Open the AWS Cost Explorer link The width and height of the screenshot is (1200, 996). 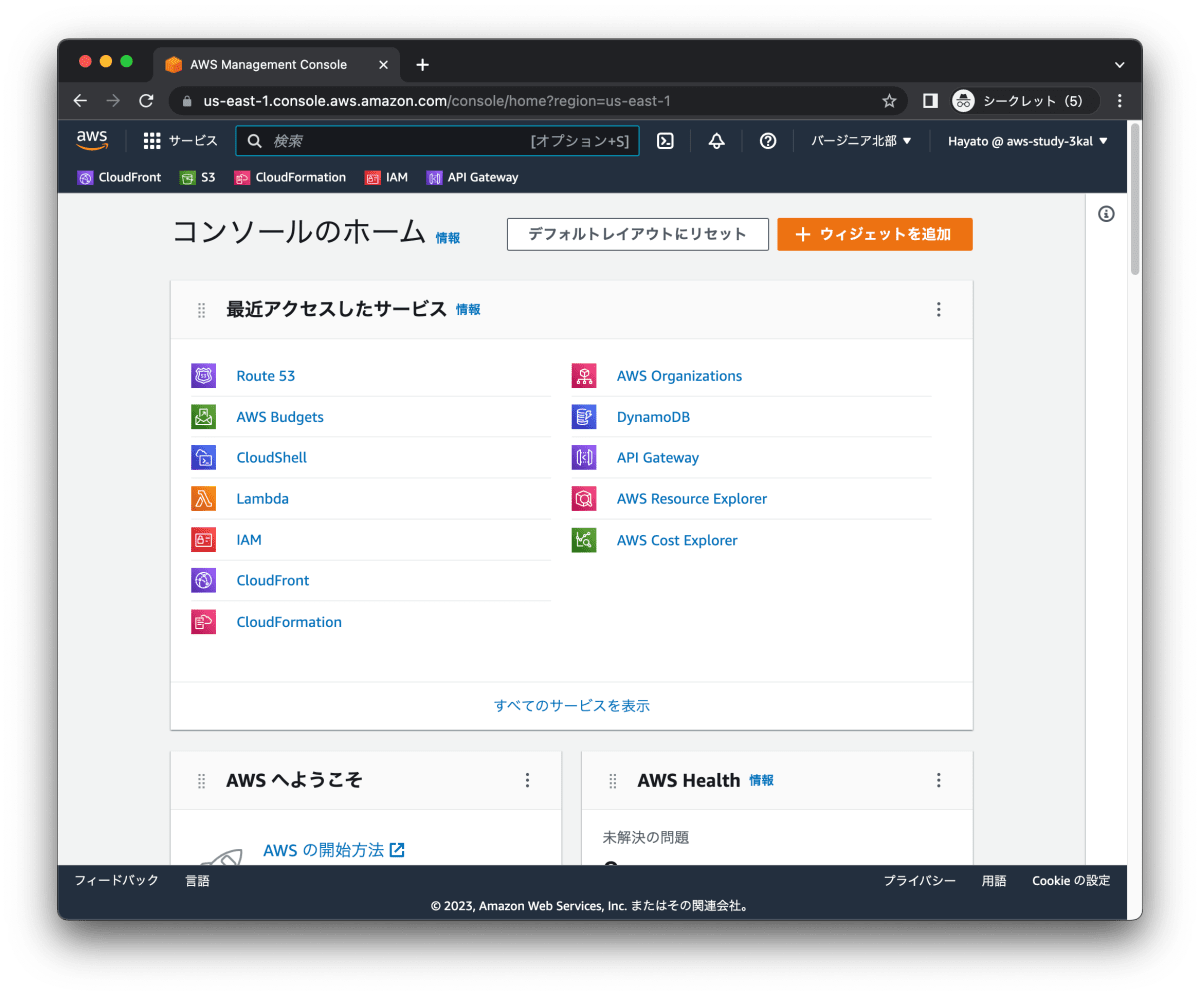(677, 540)
